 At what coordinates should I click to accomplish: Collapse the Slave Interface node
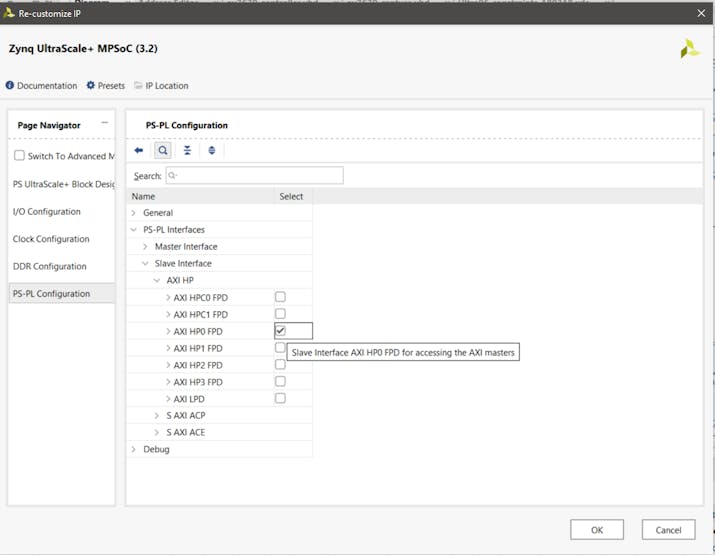tap(145, 263)
